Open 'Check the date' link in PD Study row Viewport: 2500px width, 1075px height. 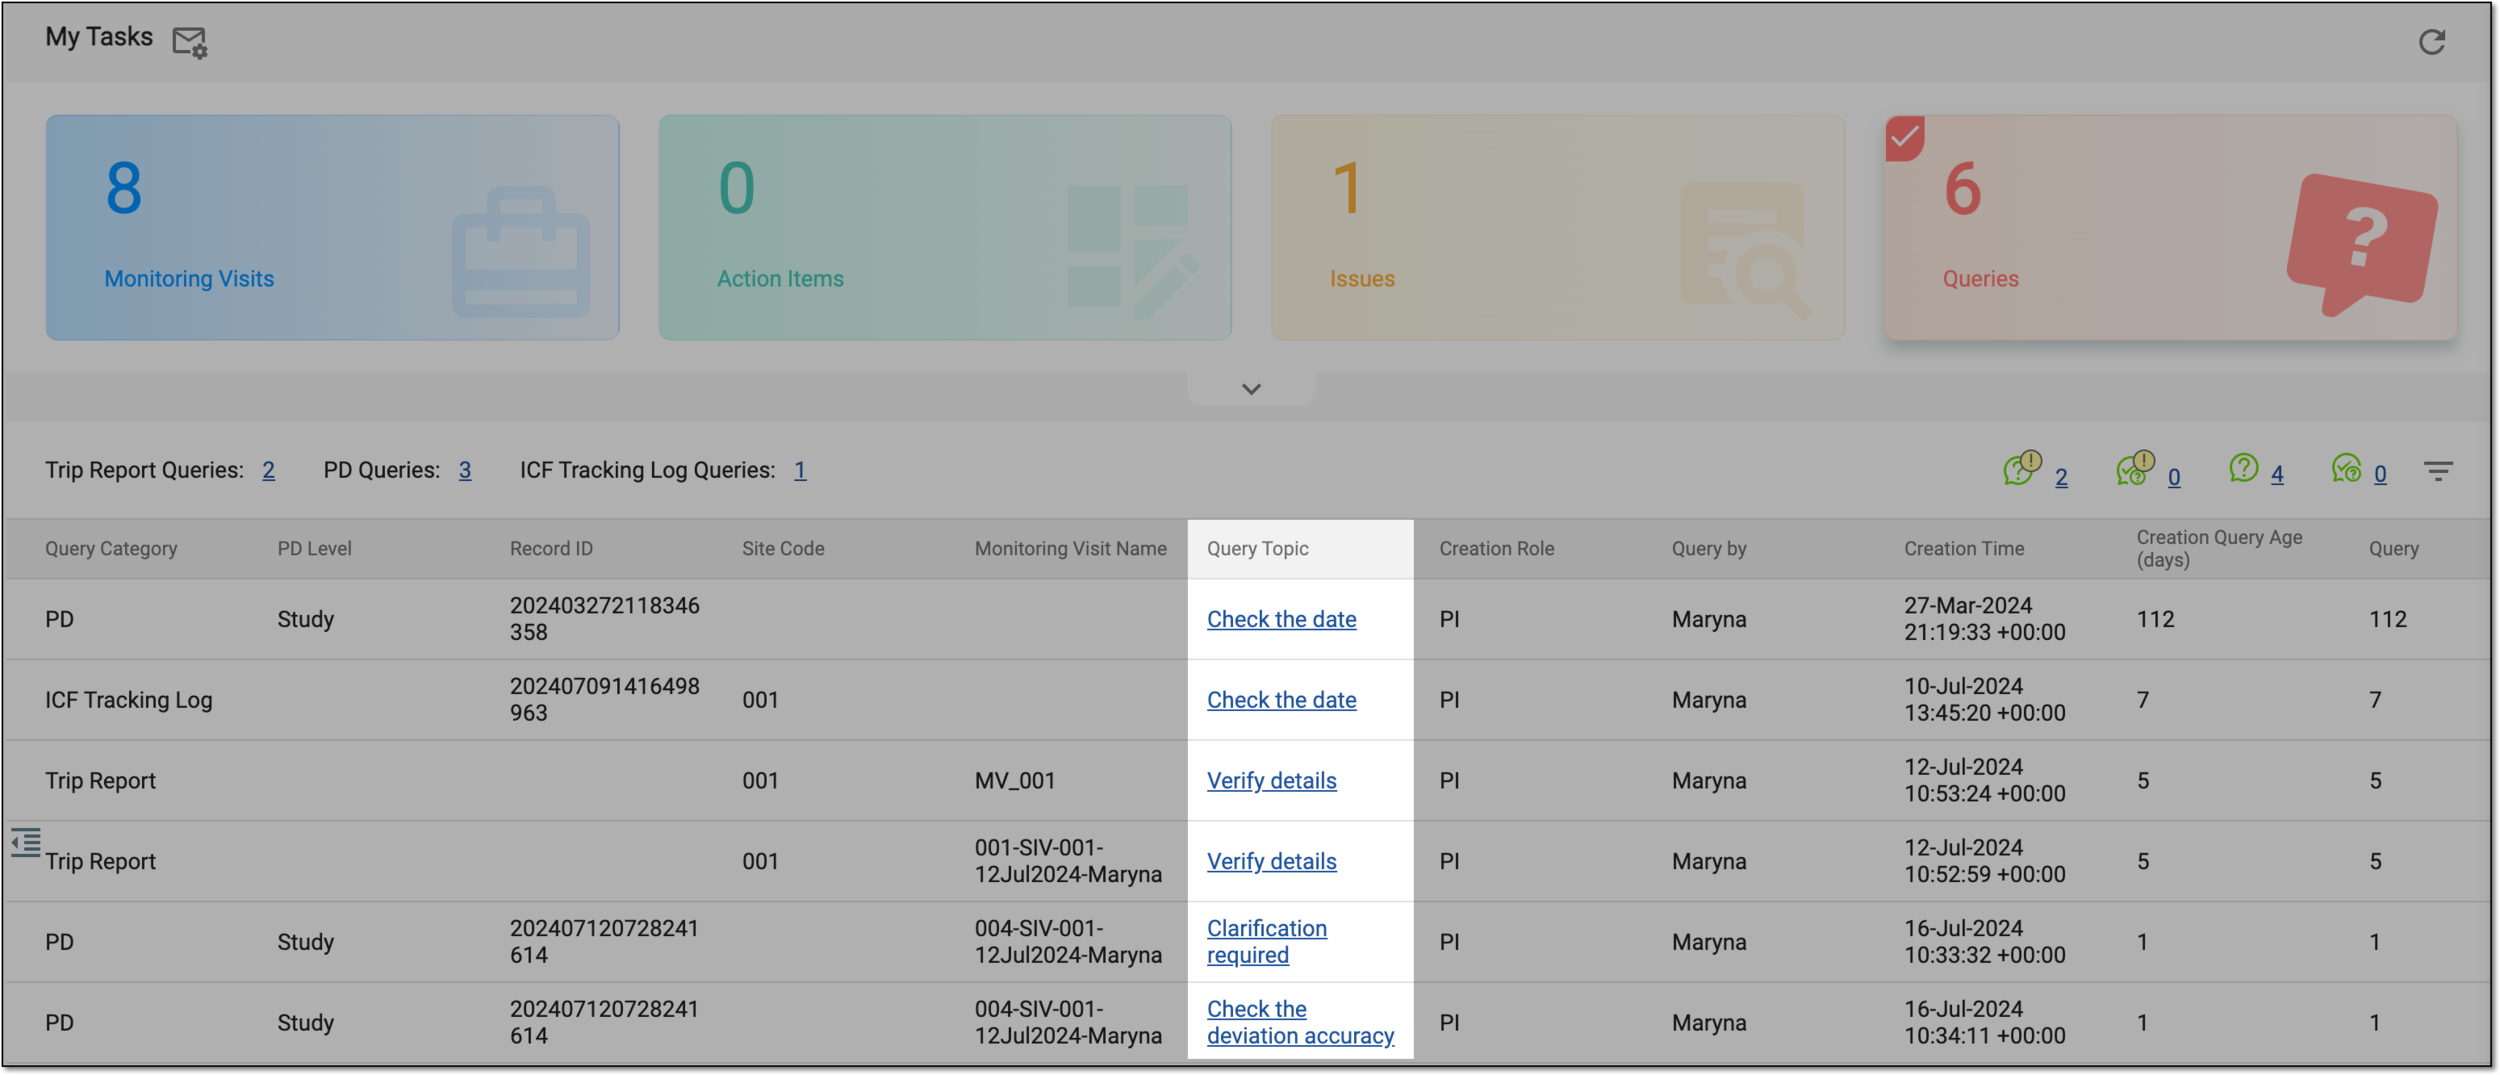[x=1281, y=619]
